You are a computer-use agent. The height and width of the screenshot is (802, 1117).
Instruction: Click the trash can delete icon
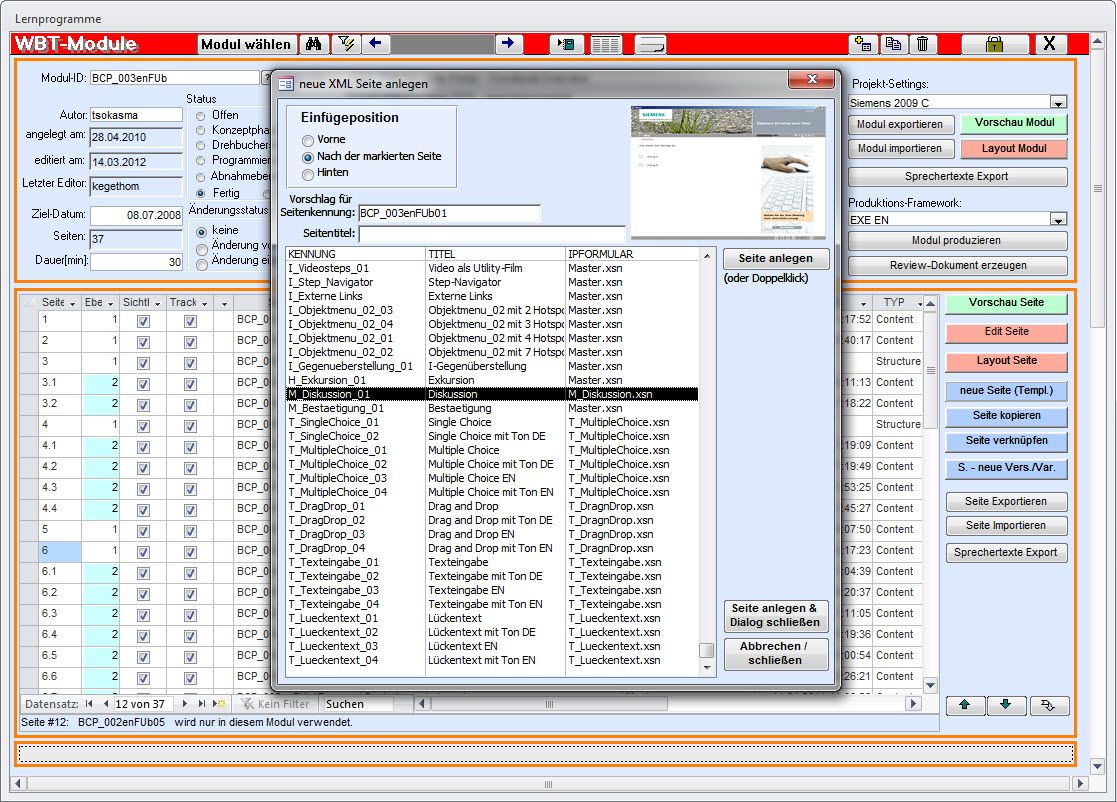click(922, 44)
